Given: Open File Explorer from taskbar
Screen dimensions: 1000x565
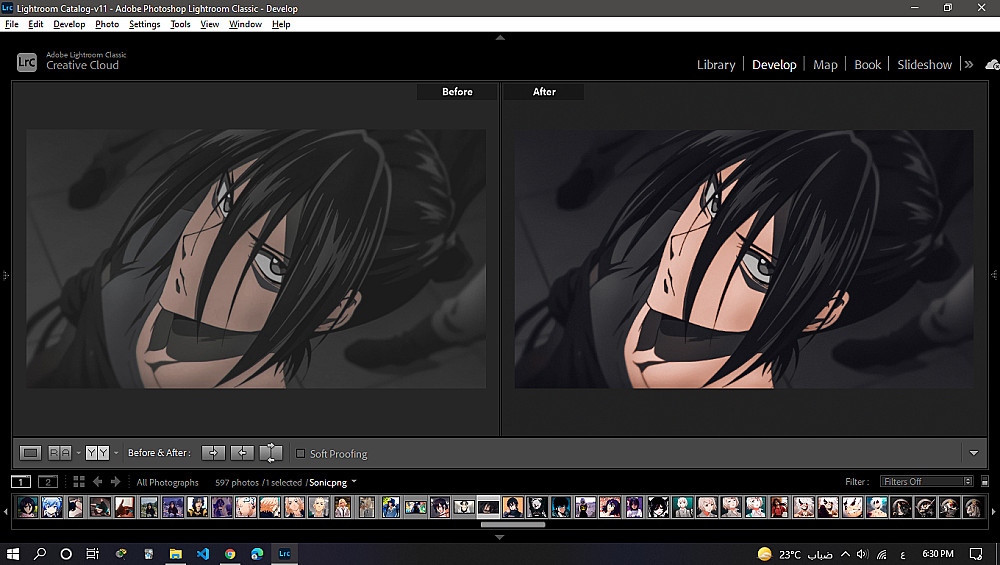Looking at the screenshot, I should pos(175,554).
